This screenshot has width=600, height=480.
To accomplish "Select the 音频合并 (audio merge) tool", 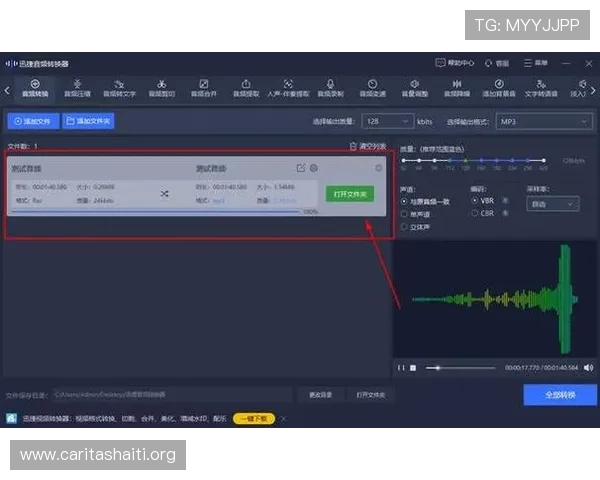I will point(203,88).
